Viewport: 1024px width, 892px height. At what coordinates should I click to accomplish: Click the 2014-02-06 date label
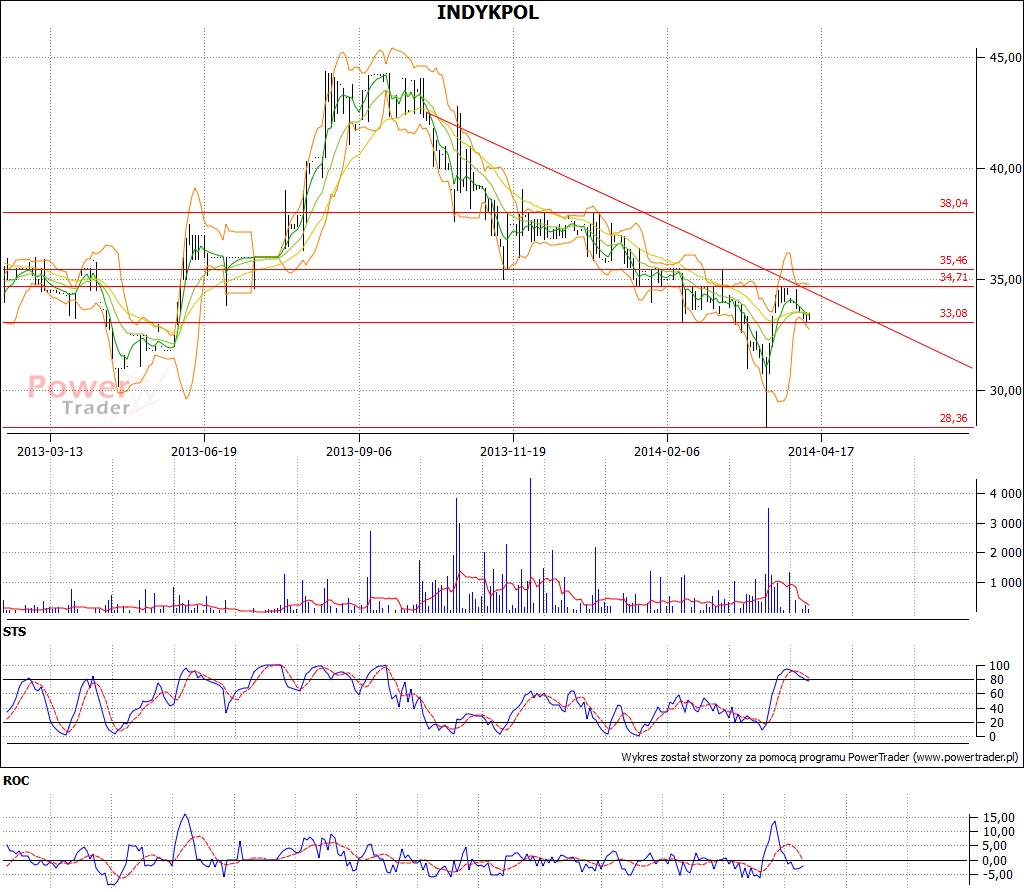click(x=667, y=451)
